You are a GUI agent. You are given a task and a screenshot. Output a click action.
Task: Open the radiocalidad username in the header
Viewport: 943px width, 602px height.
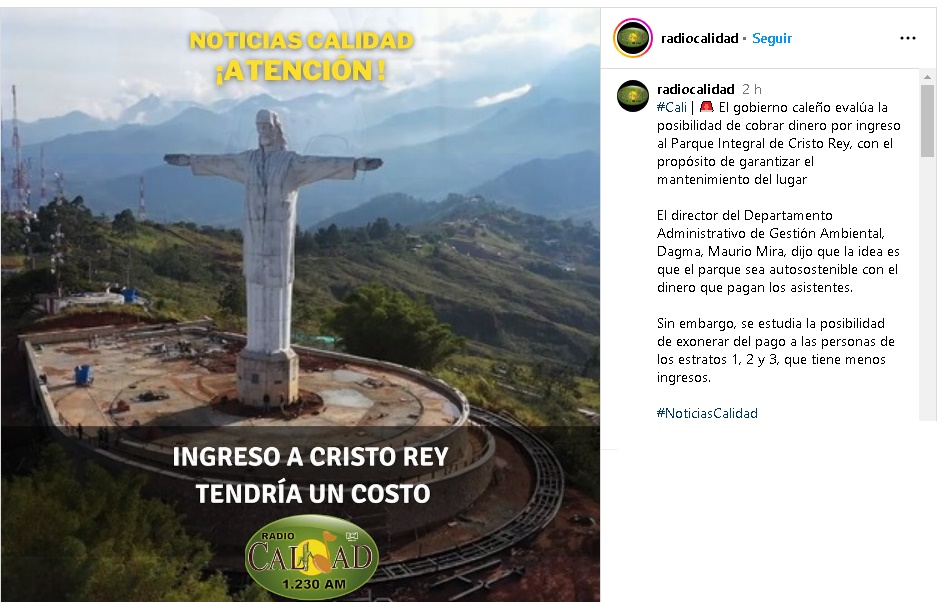(699, 38)
